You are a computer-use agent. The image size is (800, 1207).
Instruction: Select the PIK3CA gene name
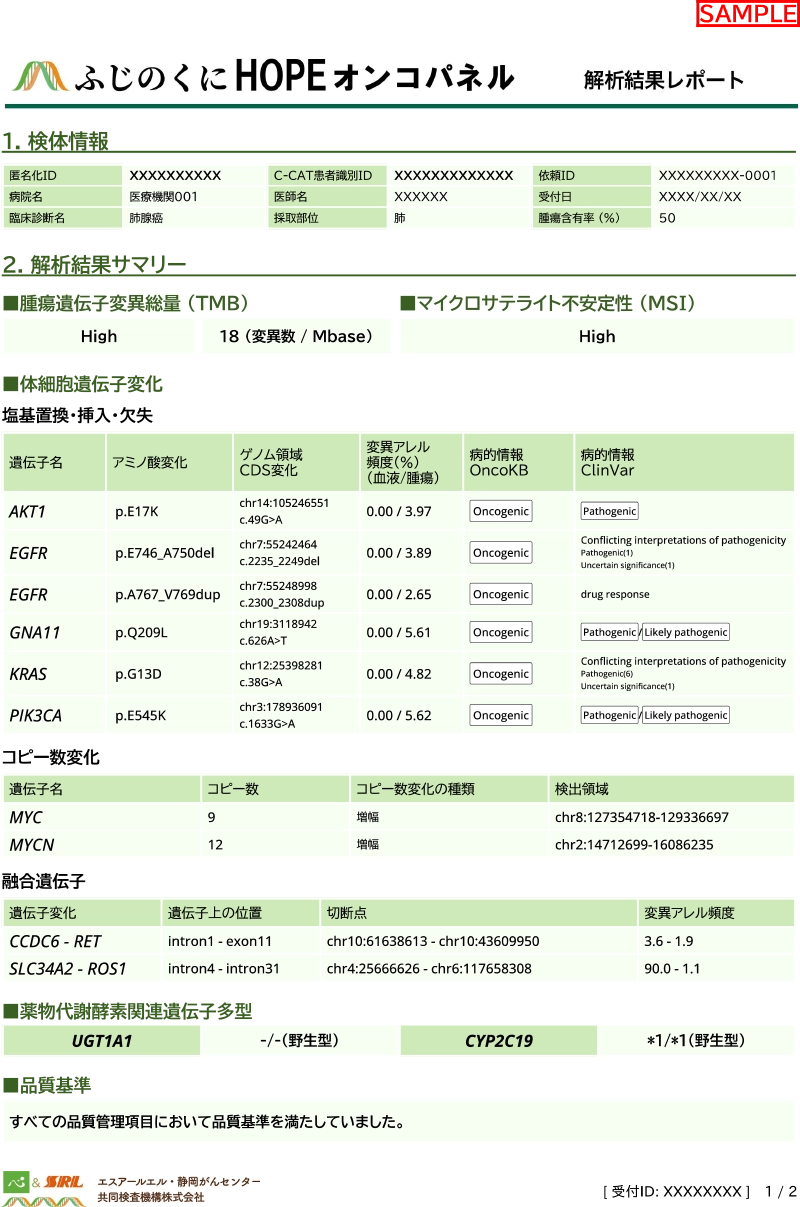point(35,715)
